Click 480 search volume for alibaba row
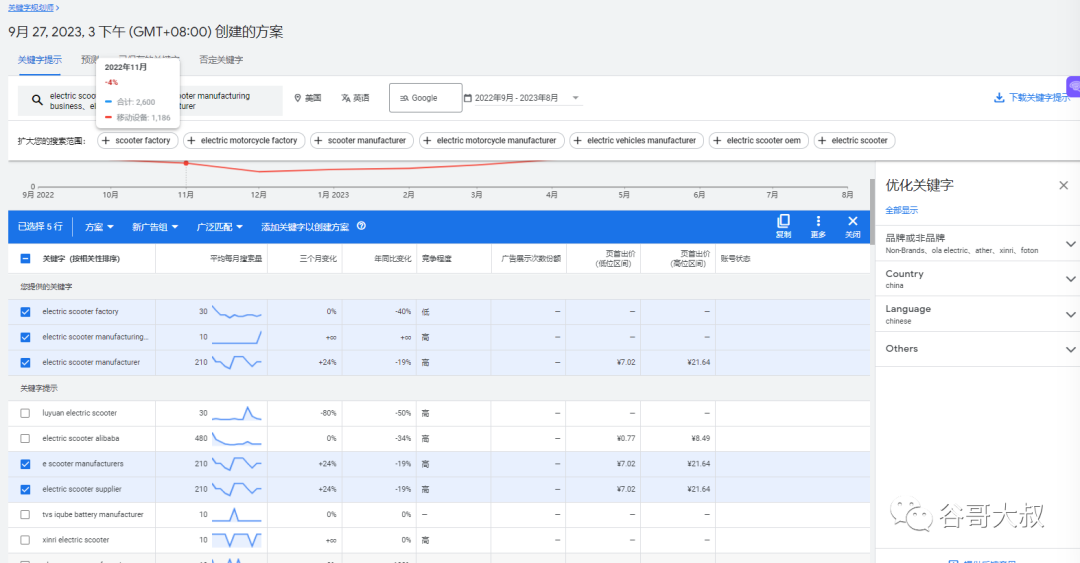 point(200,438)
